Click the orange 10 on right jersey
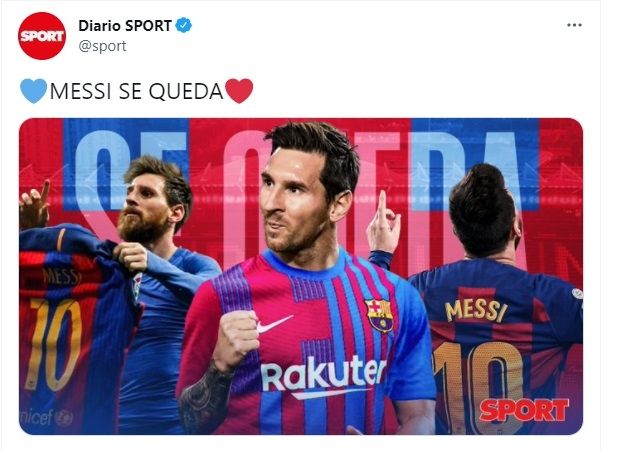 [477, 386]
